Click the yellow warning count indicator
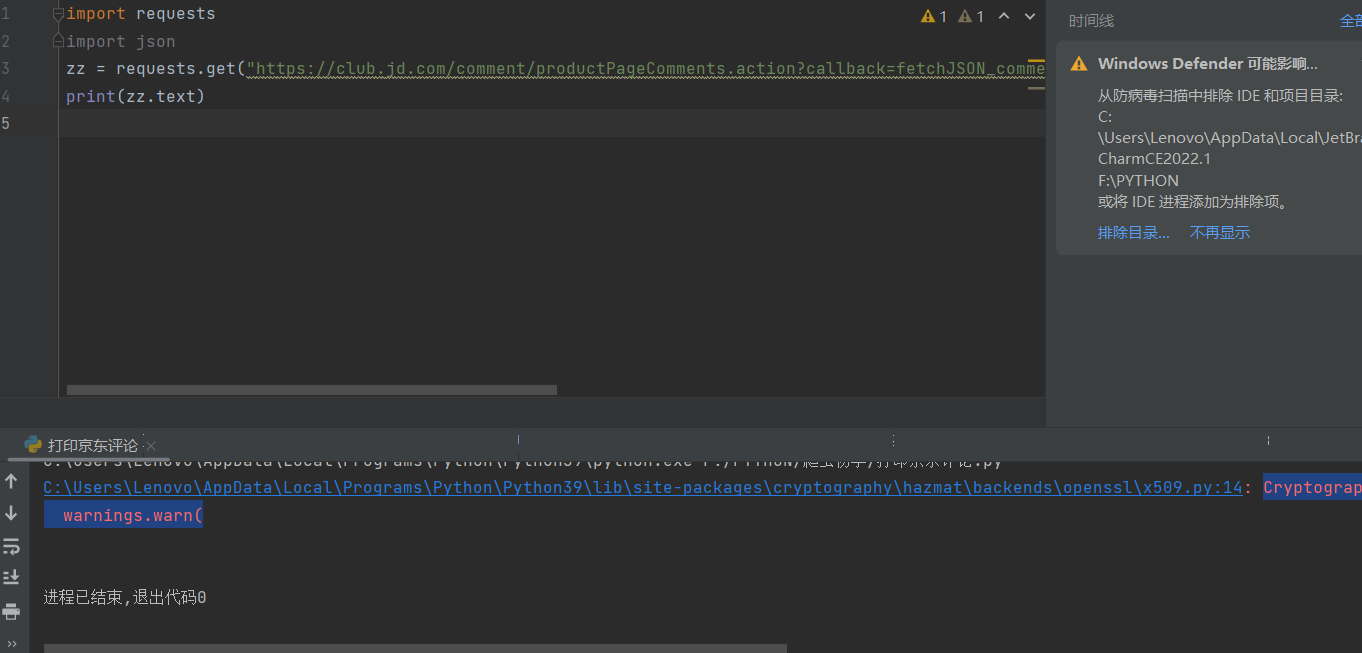Image resolution: width=1362 pixels, height=653 pixels. pyautogui.click(x=934, y=16)
